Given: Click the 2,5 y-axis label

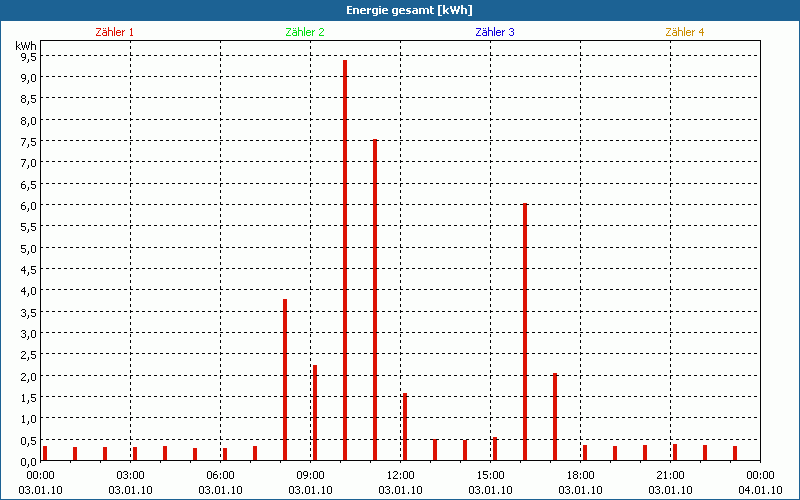Looking at the screenshot, I should (x=29, y=355).
